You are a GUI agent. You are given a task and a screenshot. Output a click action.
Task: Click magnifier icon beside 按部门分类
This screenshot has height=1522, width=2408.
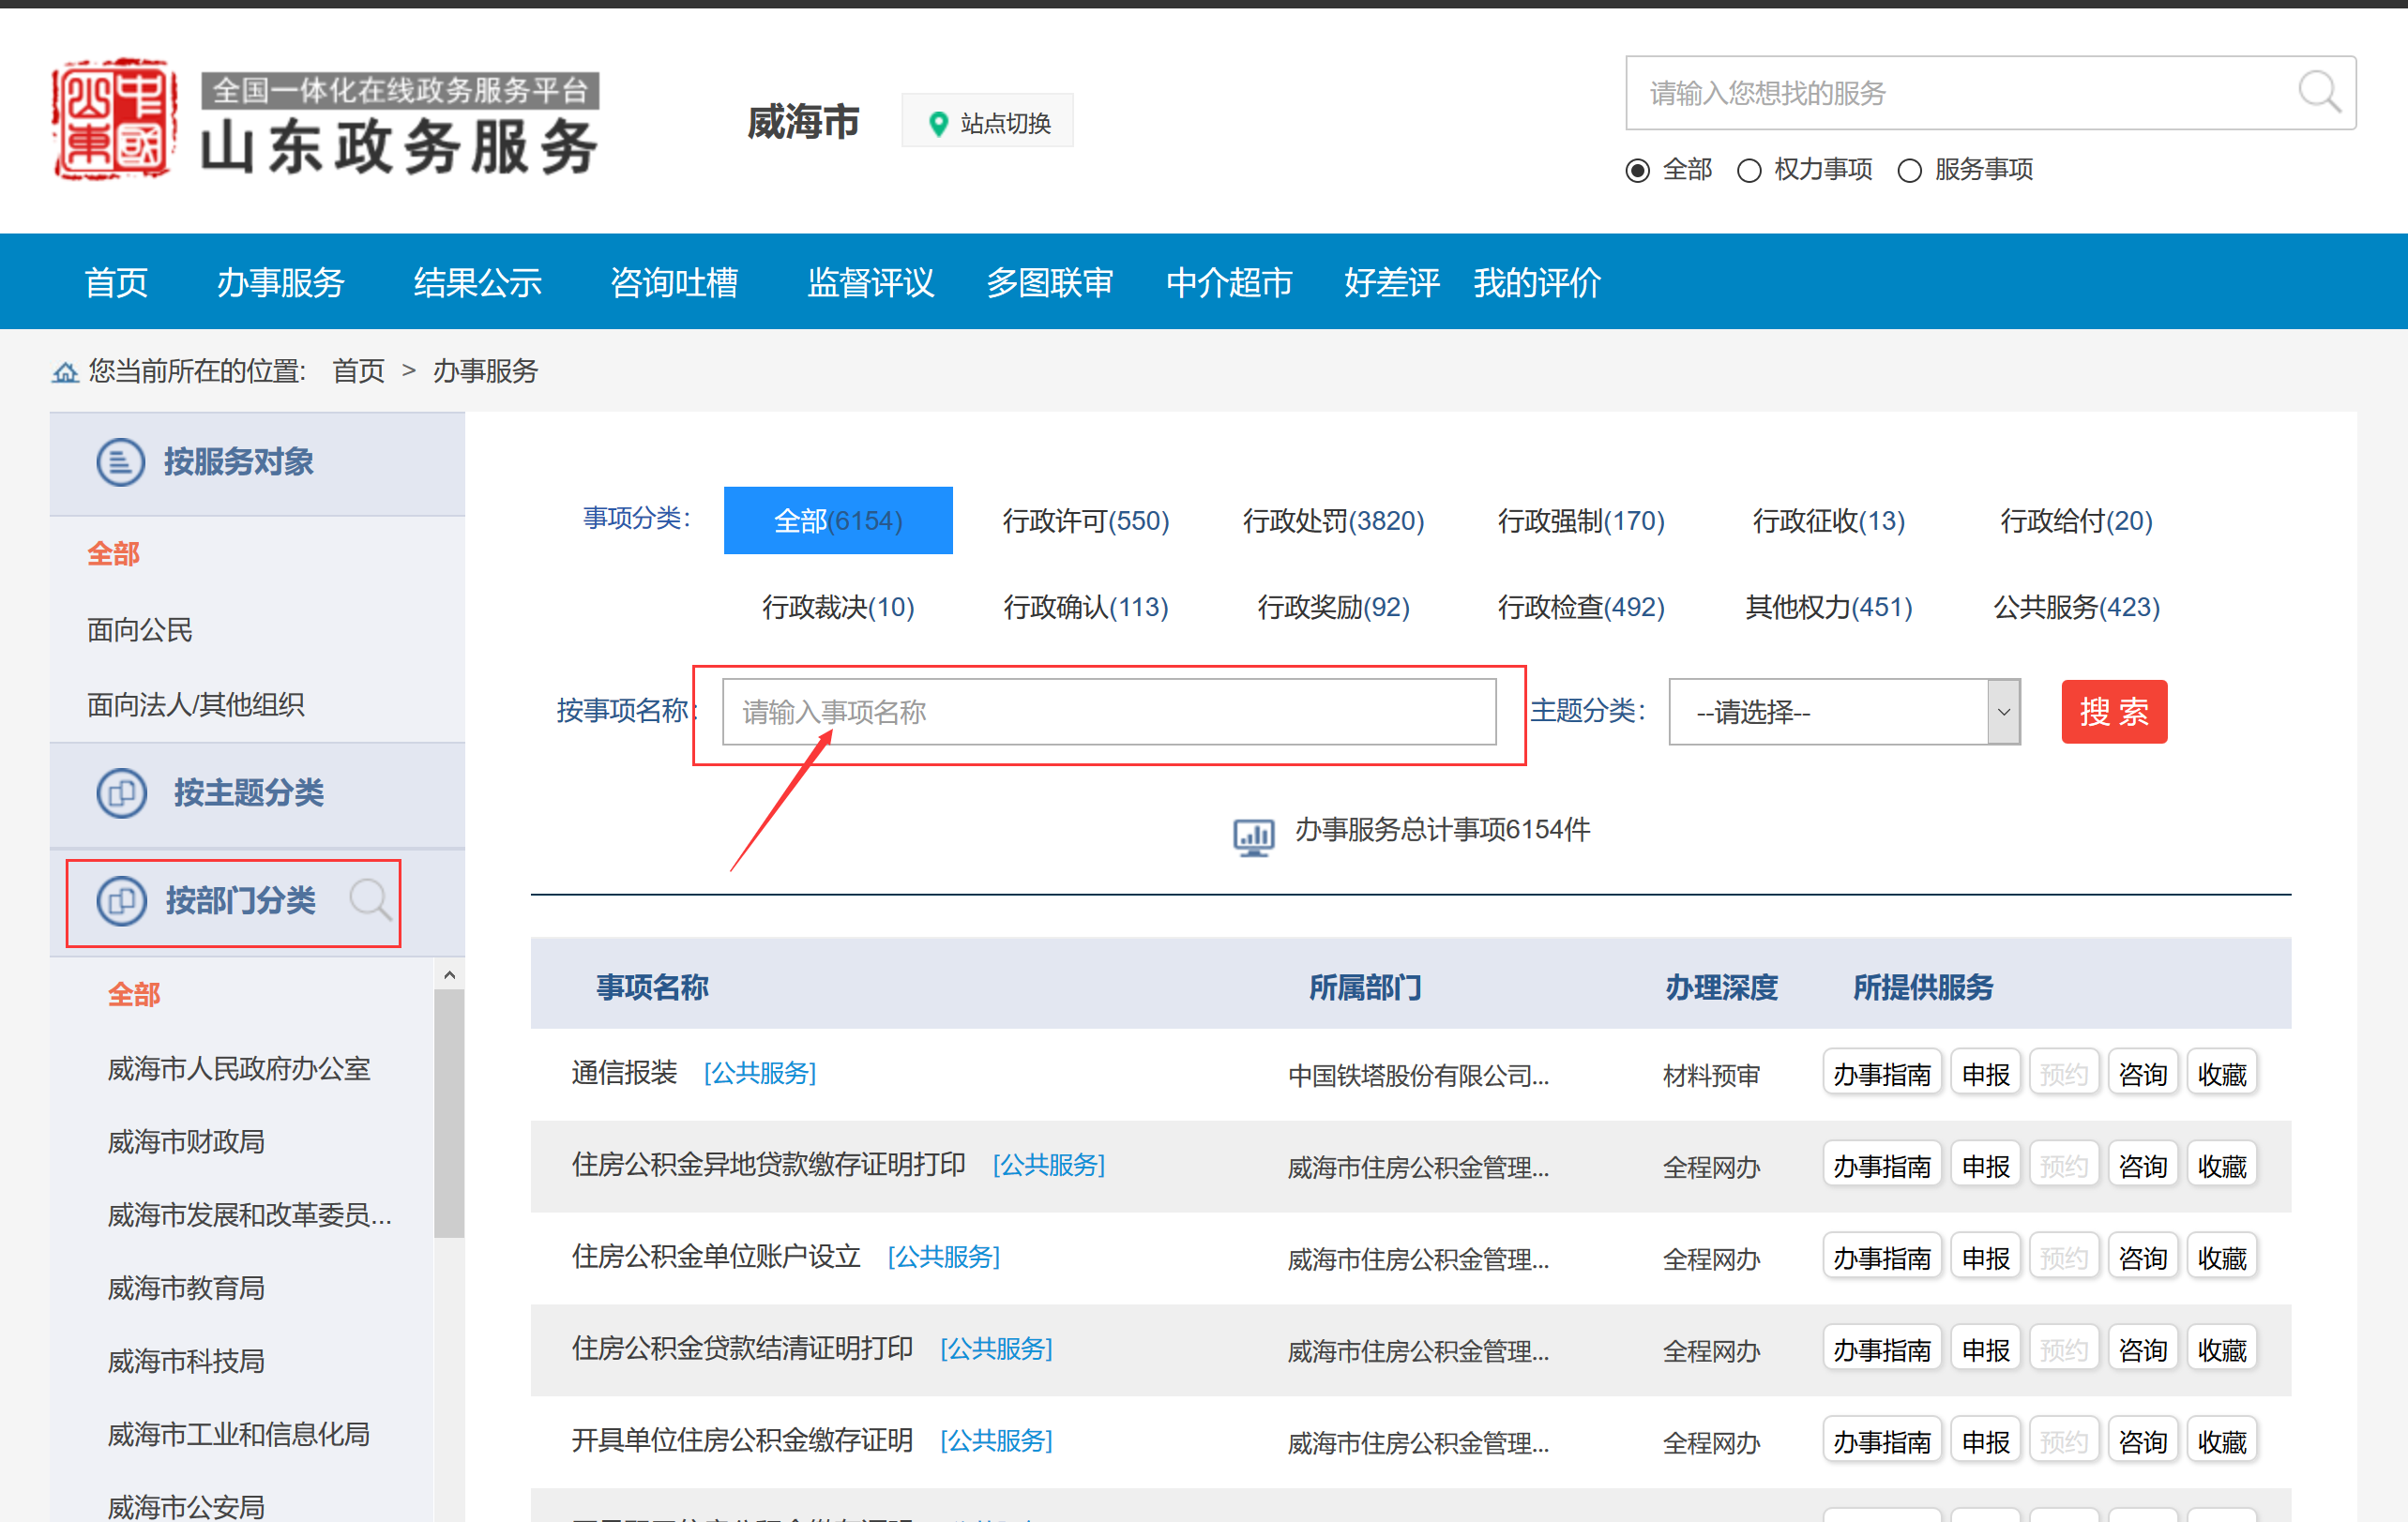(370, 900)
